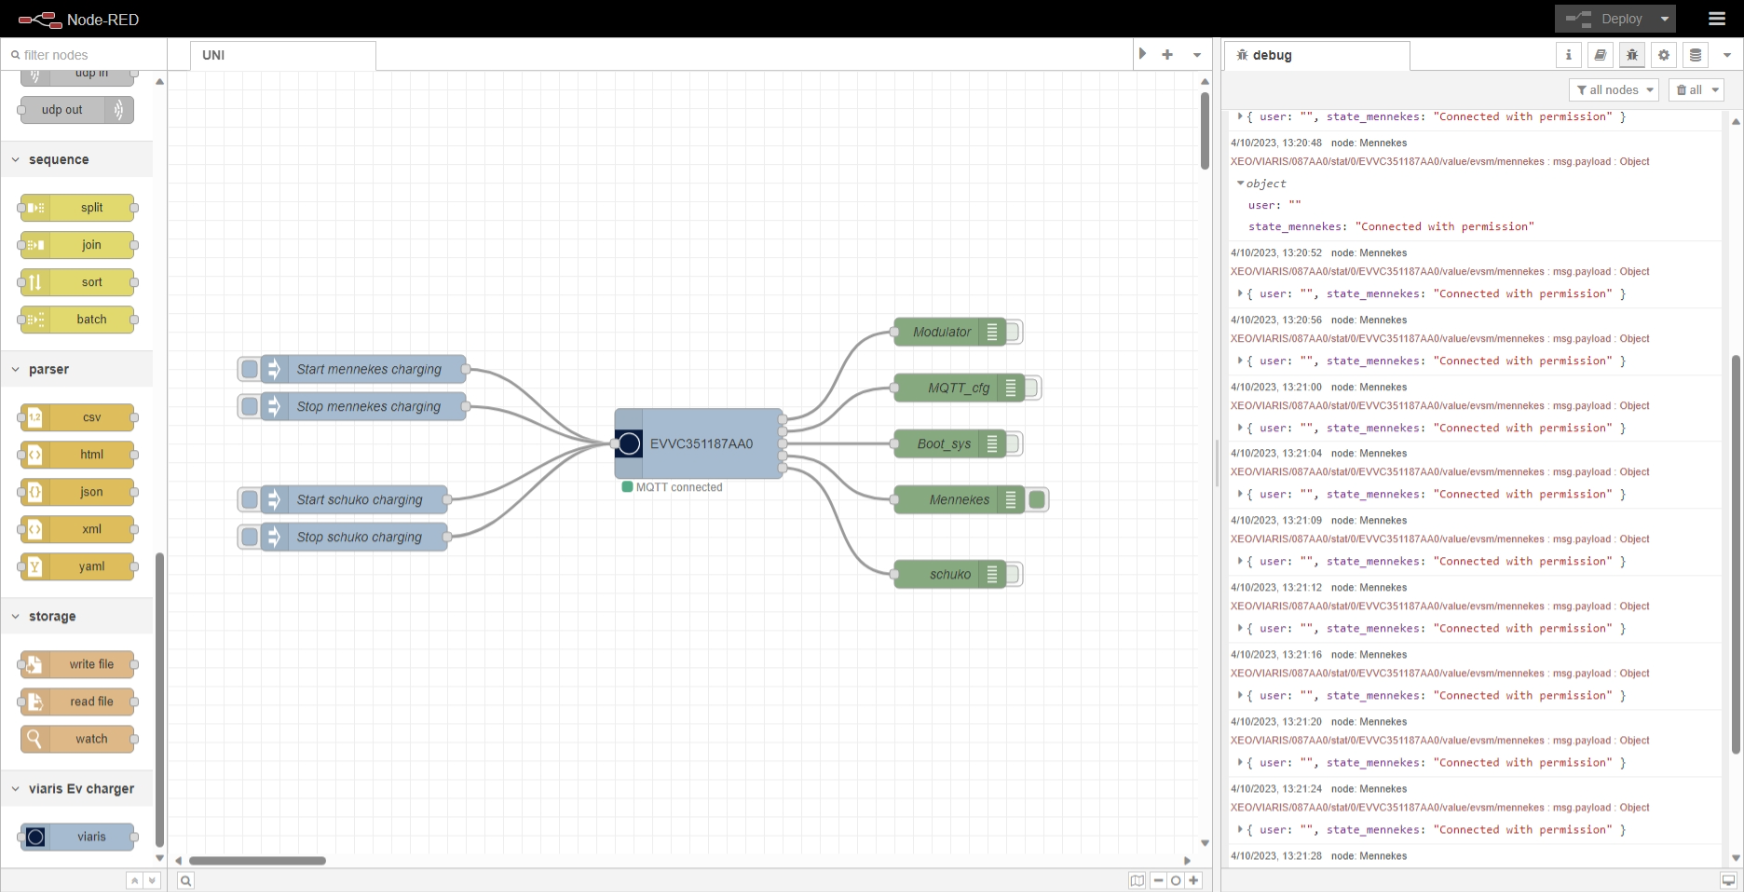The image size is (1744, 892).
Task: Open clear options dropdown arrow
Action: (x=1716, y=90)
